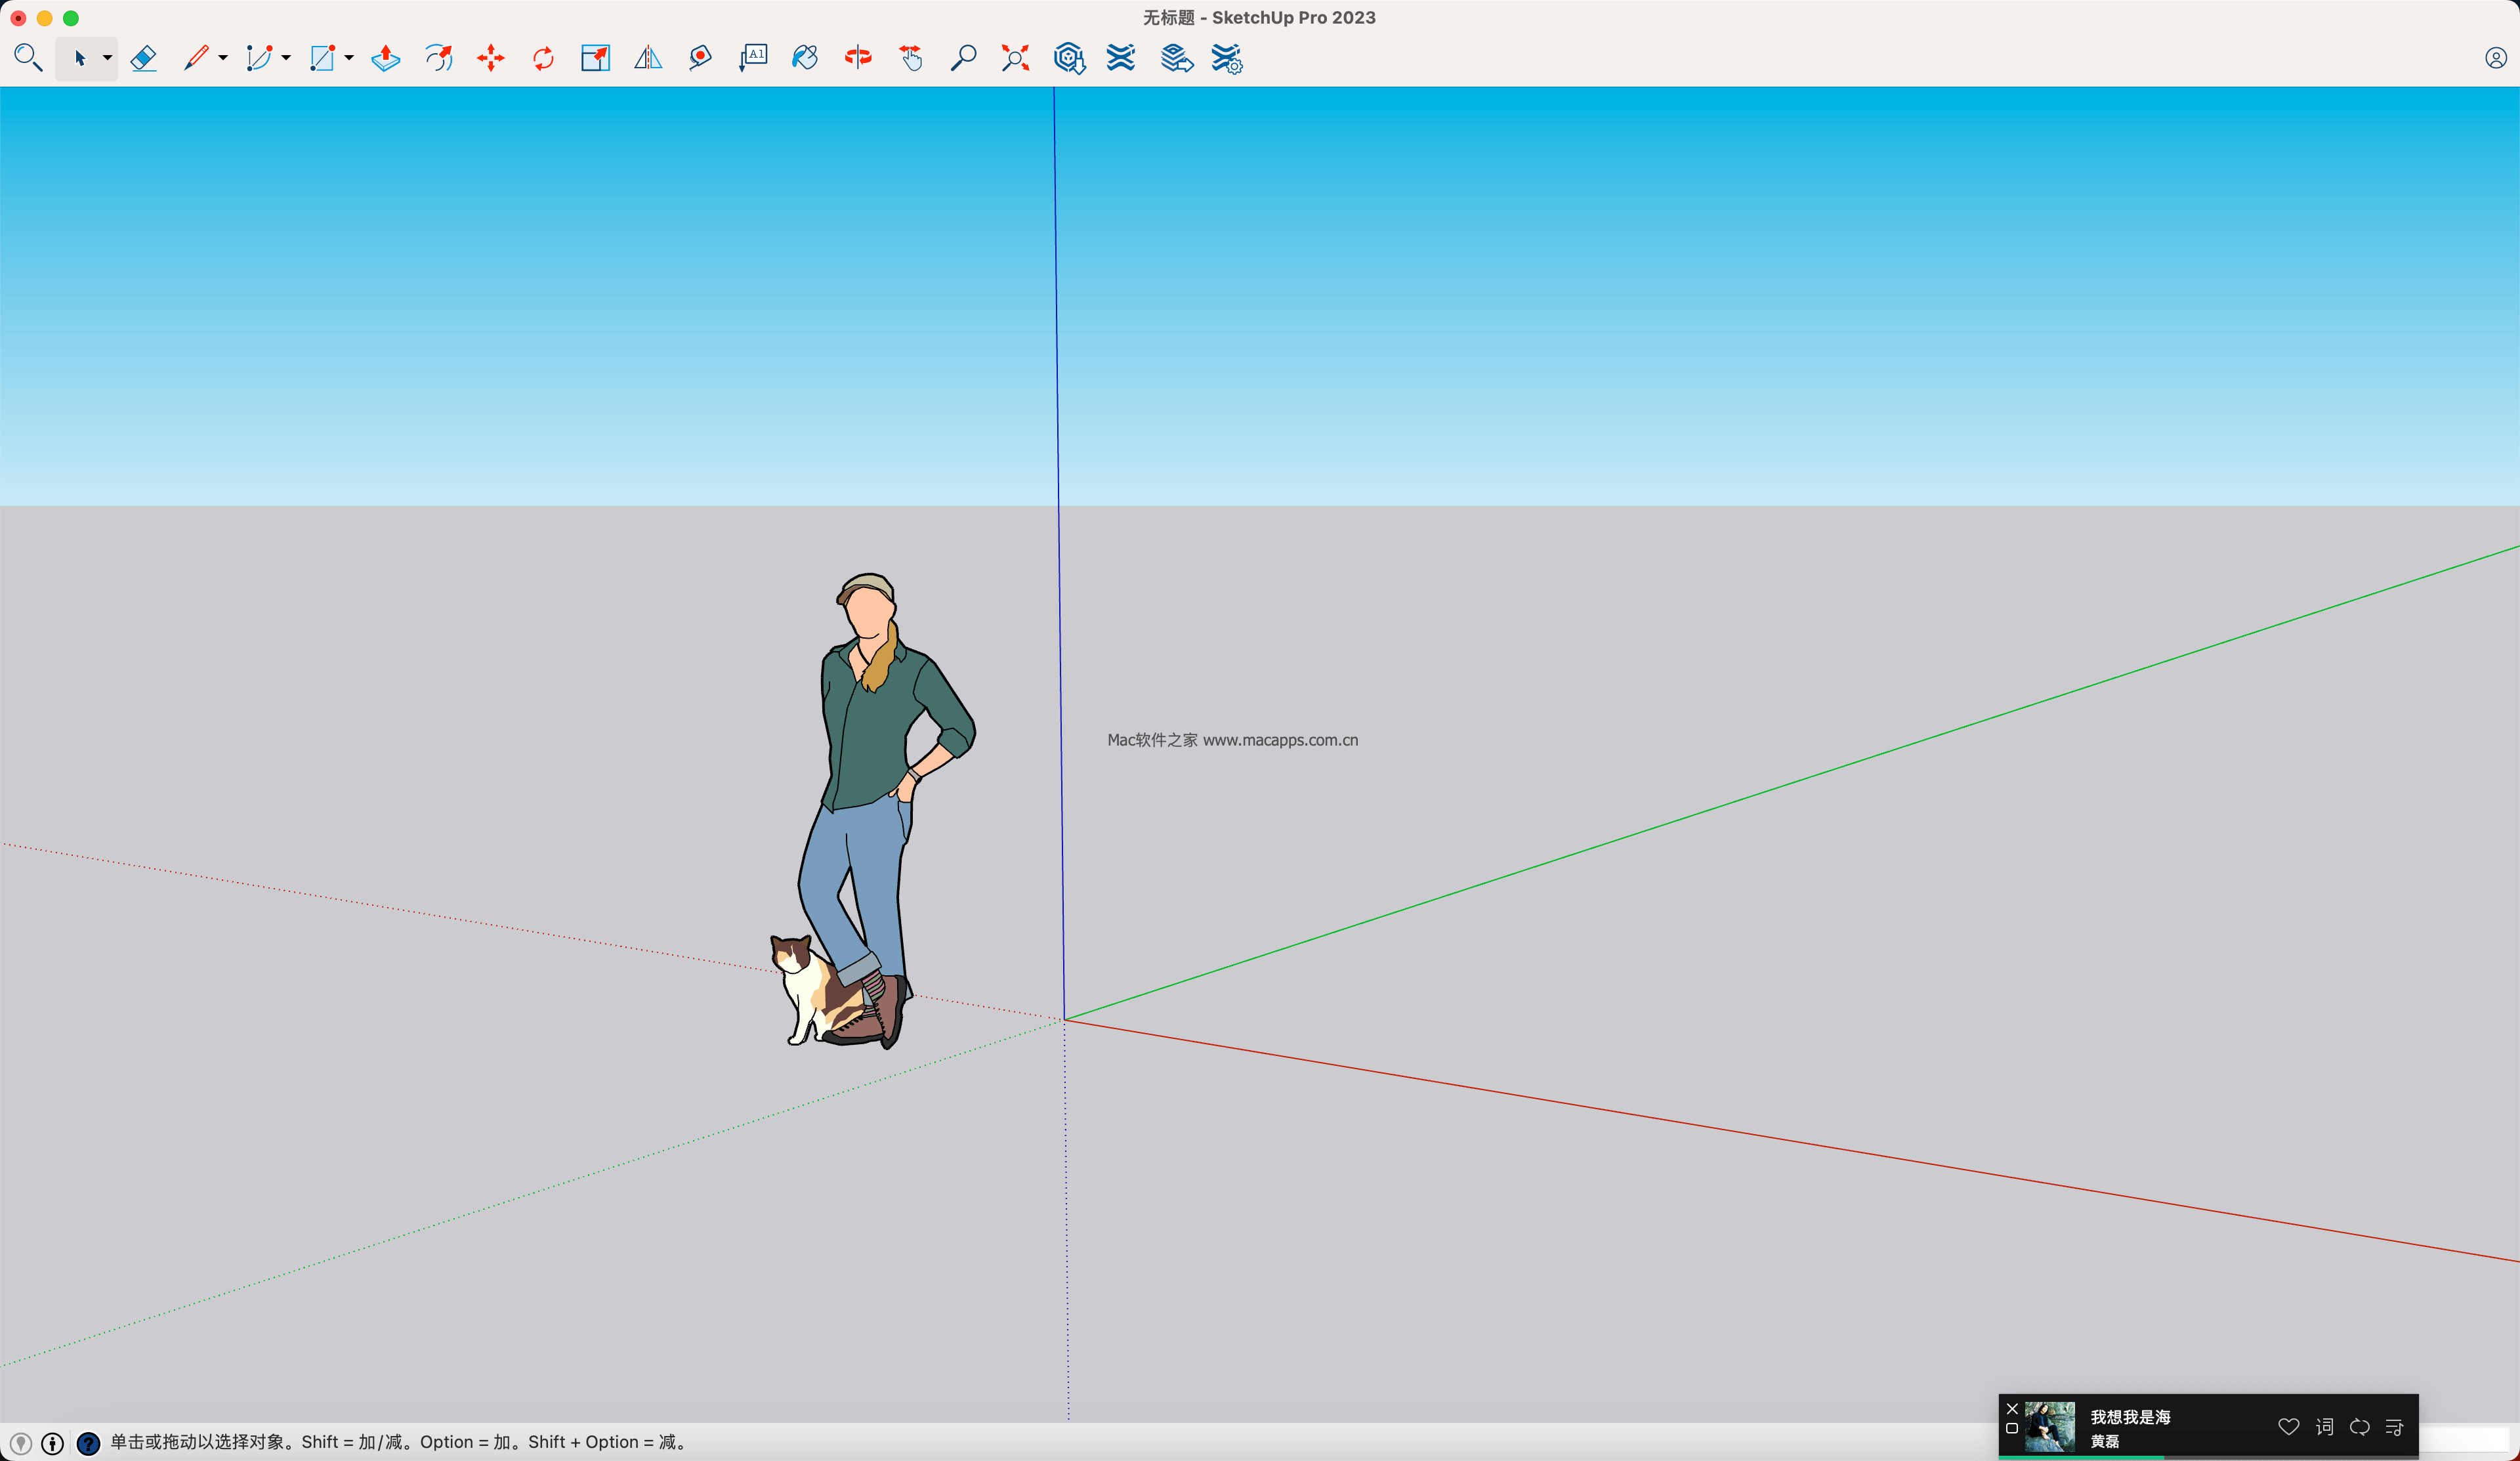Viewport: 2520px width, 1461px height.
Task: Activate the Paint Bucket tool
Action: click(805, 58)
